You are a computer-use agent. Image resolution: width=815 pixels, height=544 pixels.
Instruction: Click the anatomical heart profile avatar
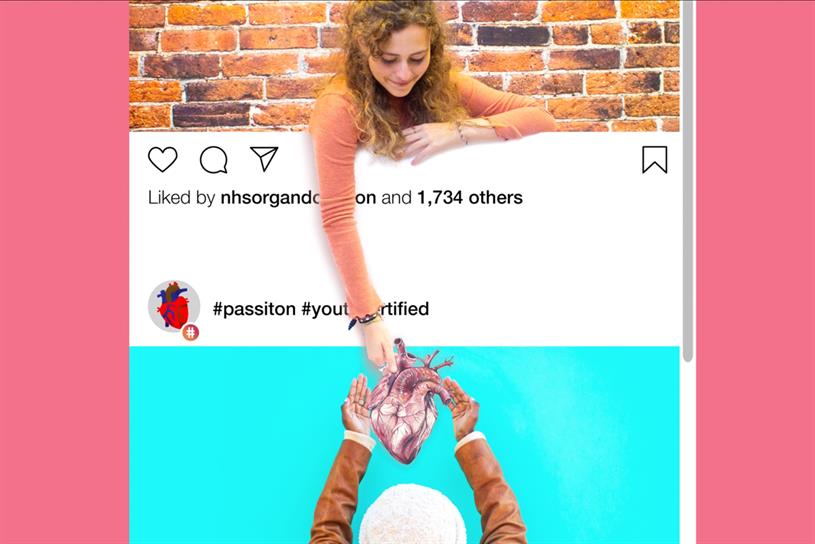pos(174,306)
